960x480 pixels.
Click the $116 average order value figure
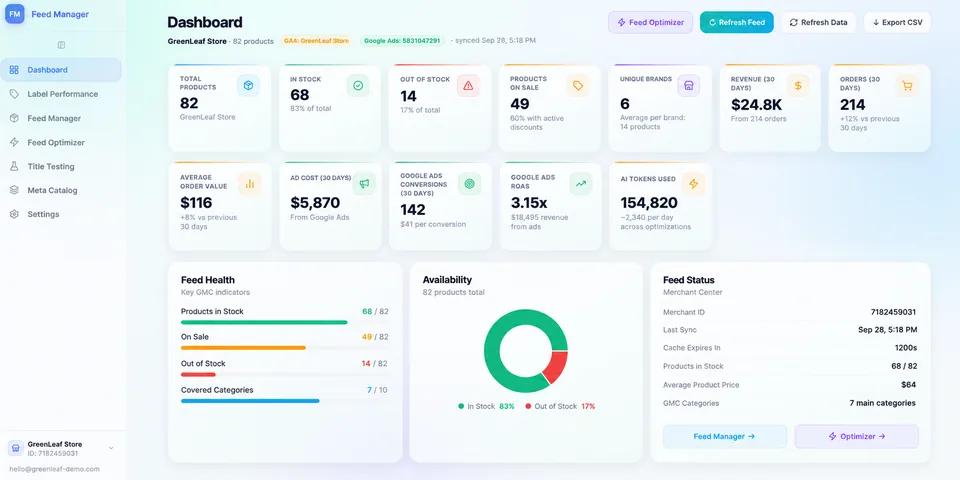click(196, 203)
